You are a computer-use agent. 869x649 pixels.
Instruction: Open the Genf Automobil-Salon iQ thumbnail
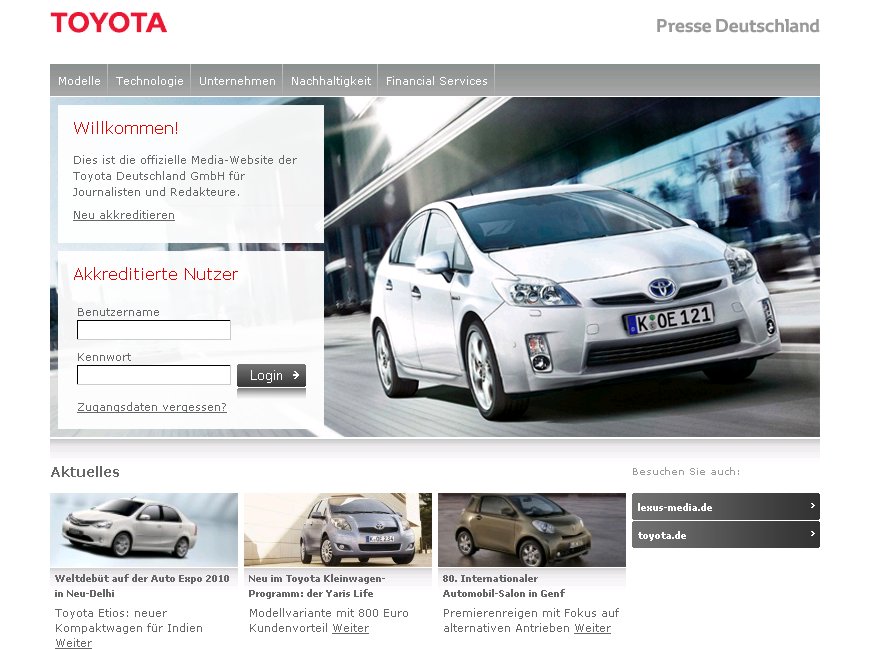(532, 530)
